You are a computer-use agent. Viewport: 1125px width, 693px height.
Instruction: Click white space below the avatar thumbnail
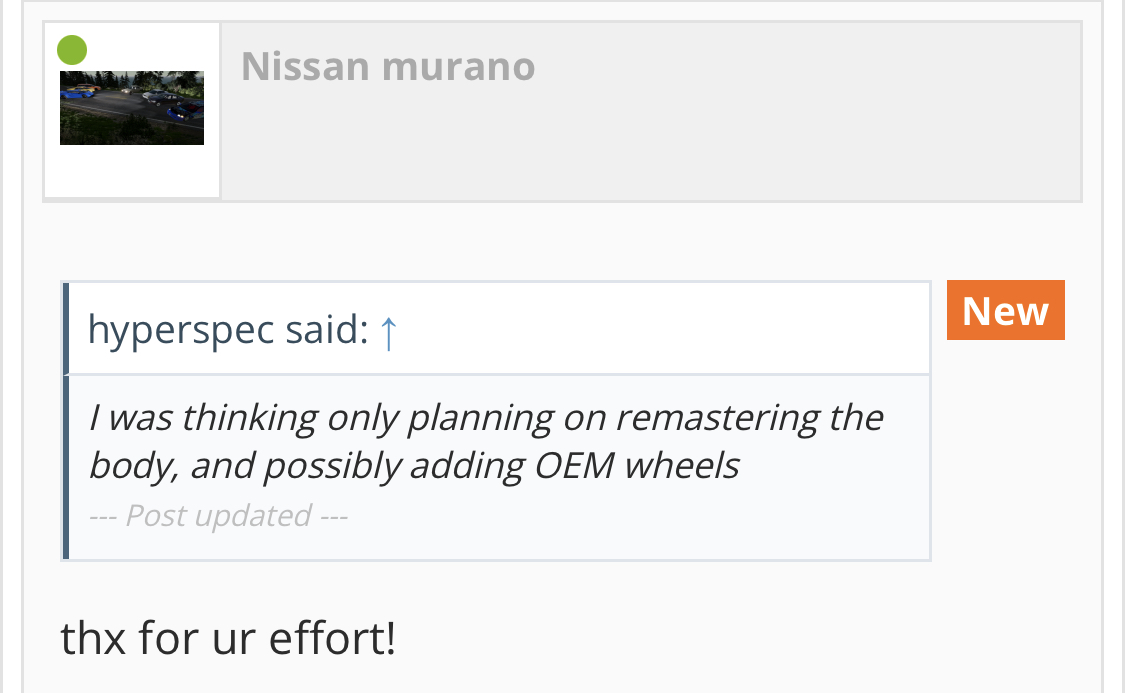[132, 171]
